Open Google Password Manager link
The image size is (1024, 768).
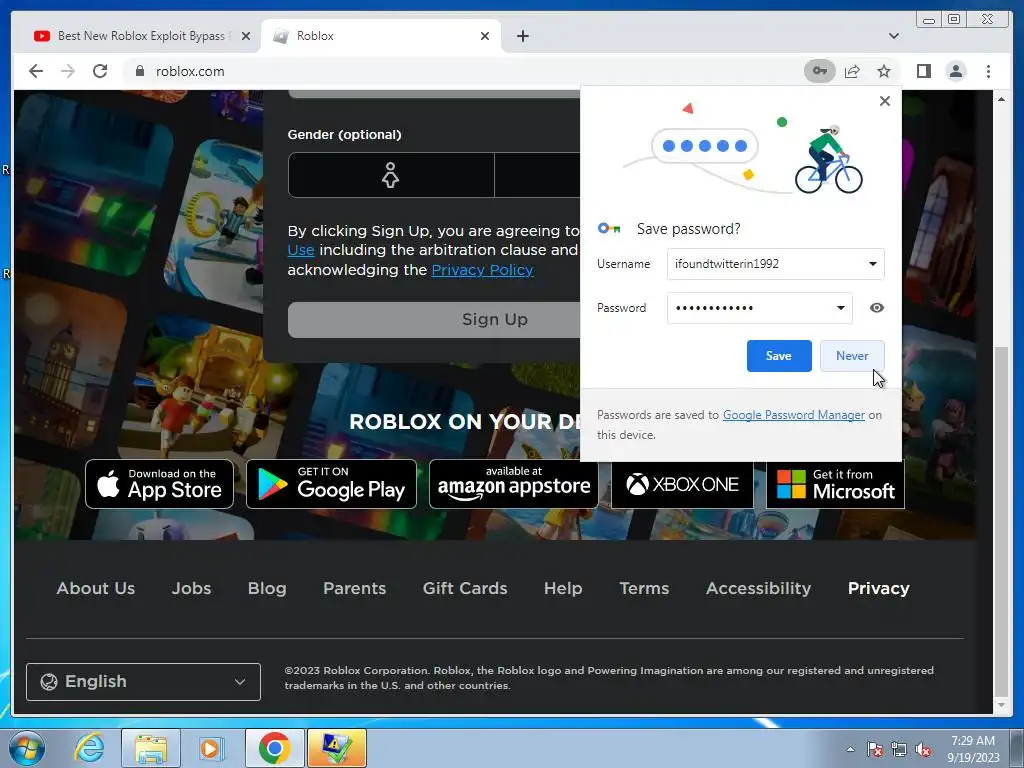[x=793, y=415]
